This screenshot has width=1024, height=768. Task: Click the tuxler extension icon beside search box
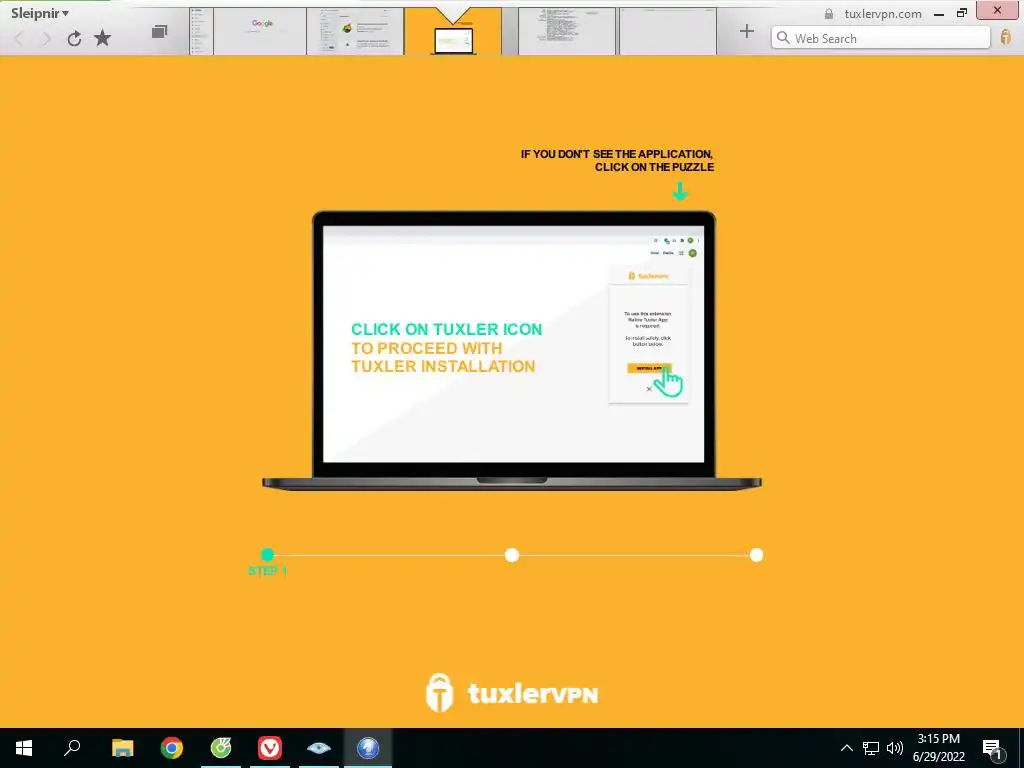[1006, 37]
